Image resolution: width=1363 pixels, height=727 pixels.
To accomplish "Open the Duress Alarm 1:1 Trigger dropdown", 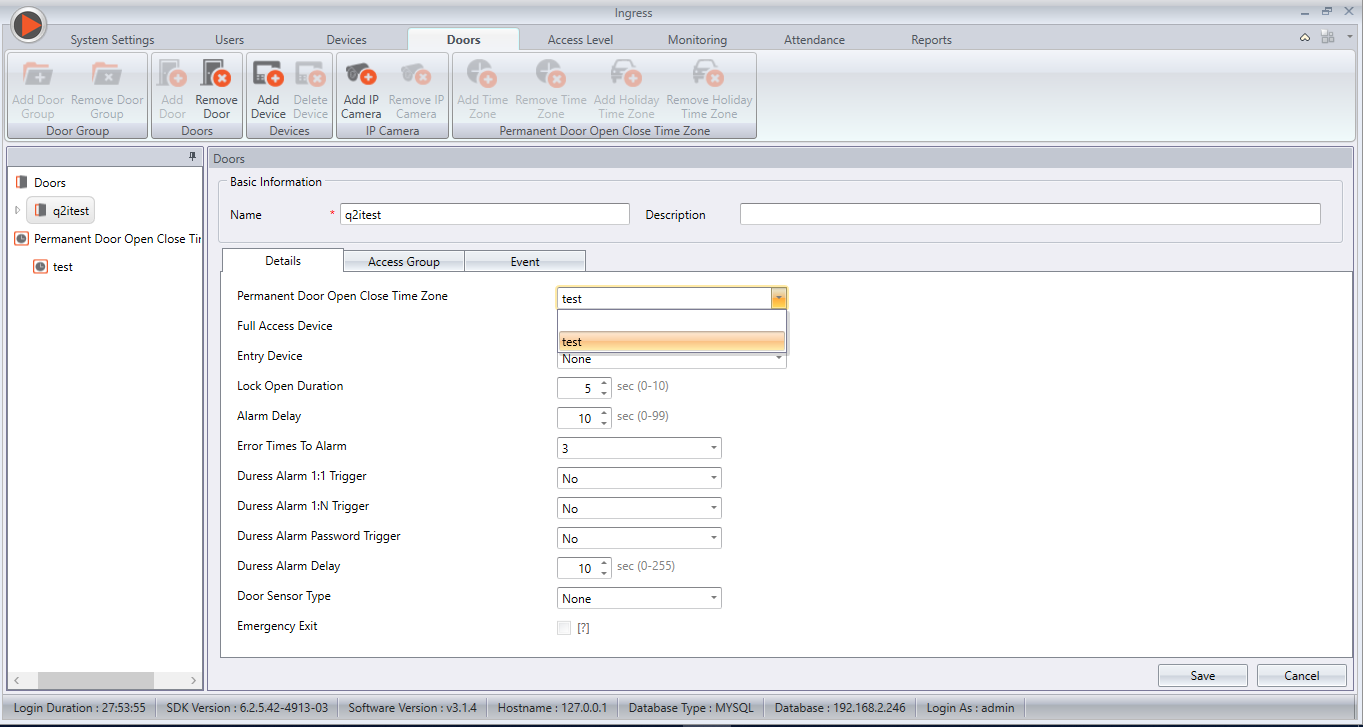I will [639, 478].
